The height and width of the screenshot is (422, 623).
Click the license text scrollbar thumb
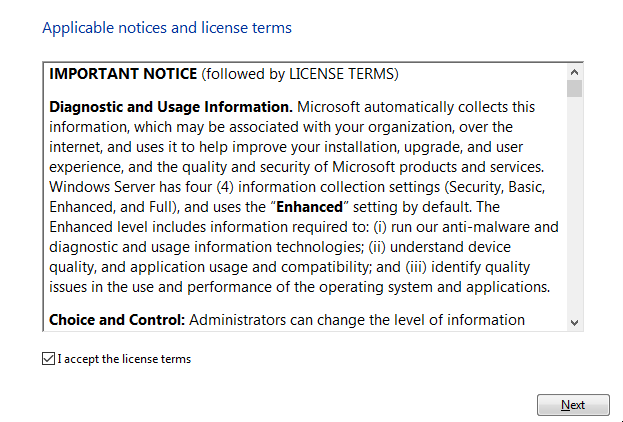coord(574,89)
